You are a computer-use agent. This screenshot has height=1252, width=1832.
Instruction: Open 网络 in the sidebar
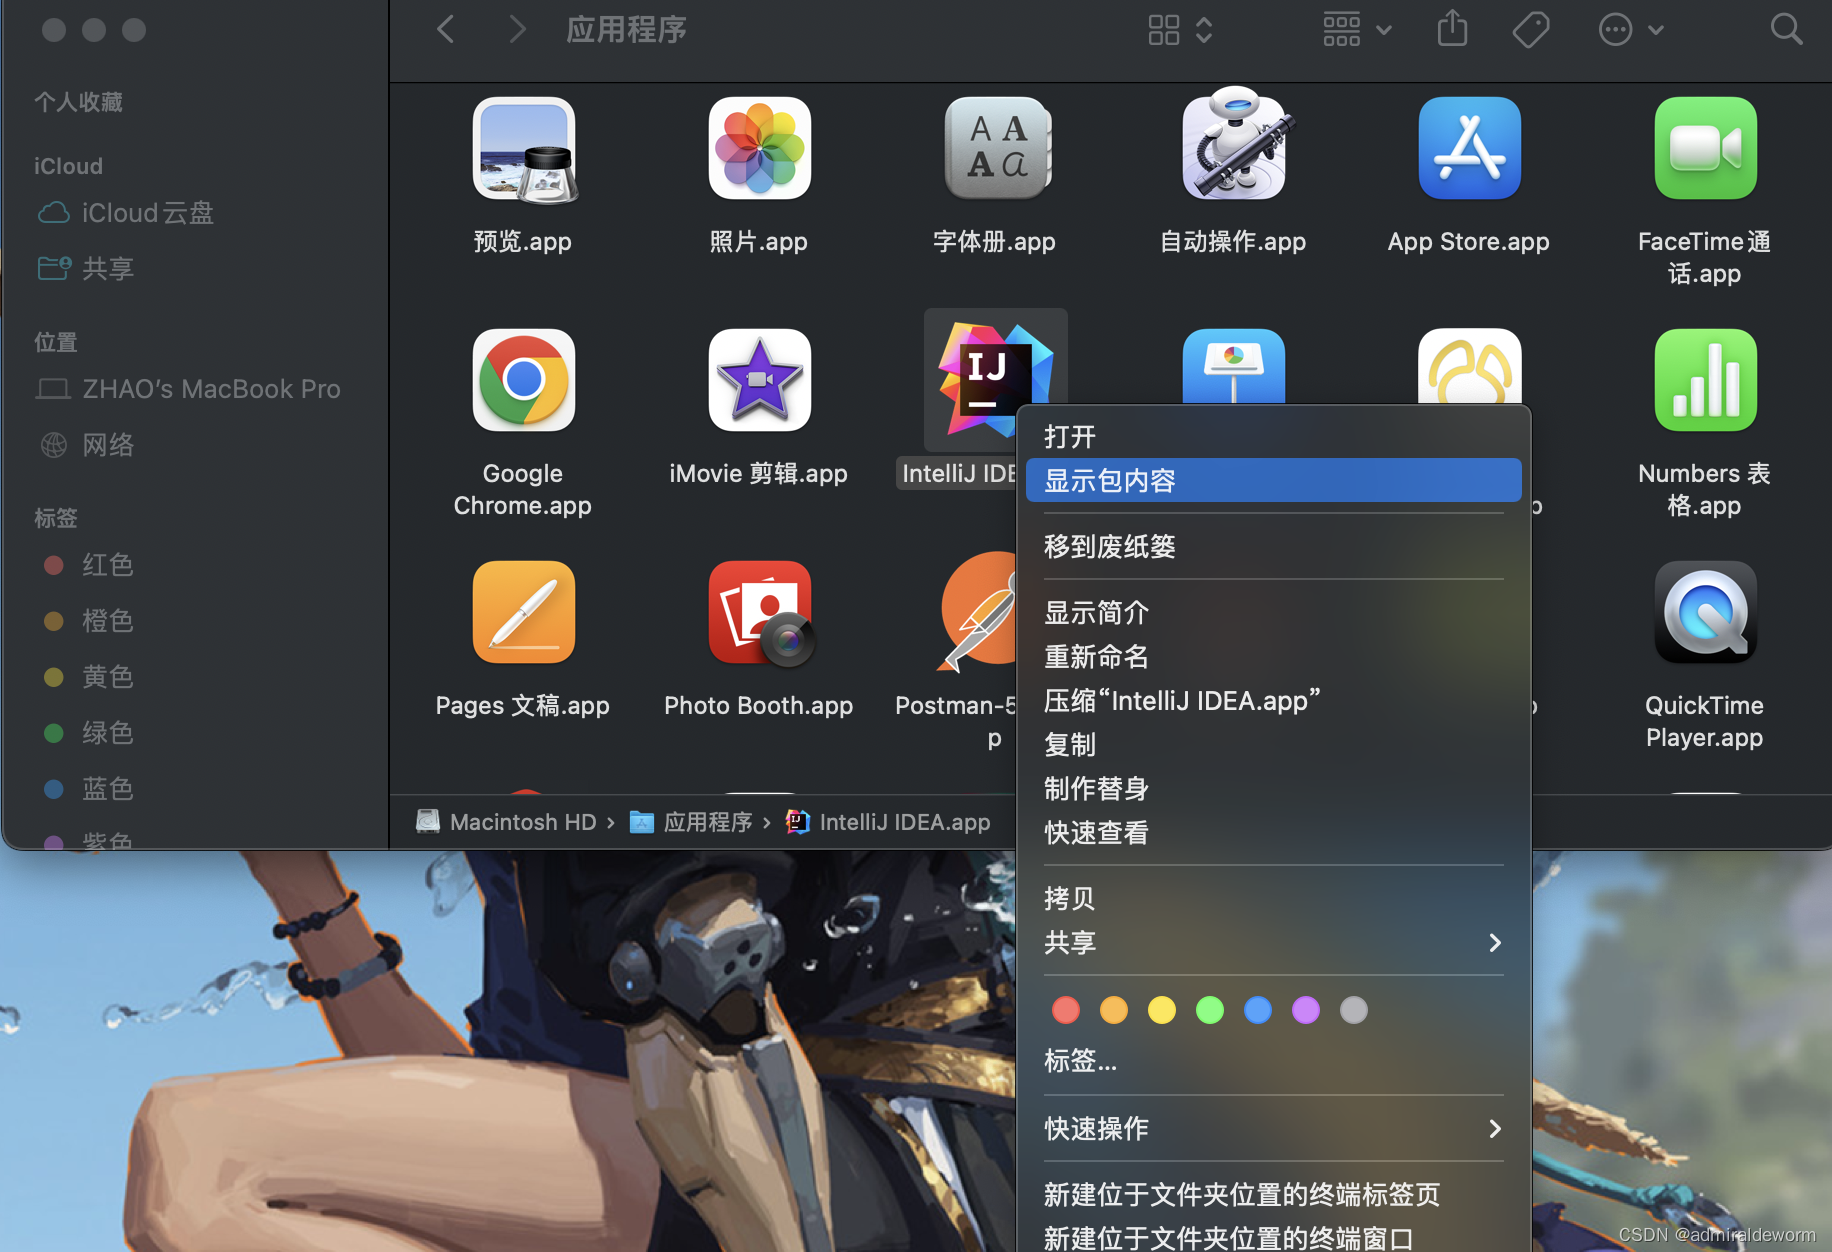pyautogui.click(x=86, y=445)
